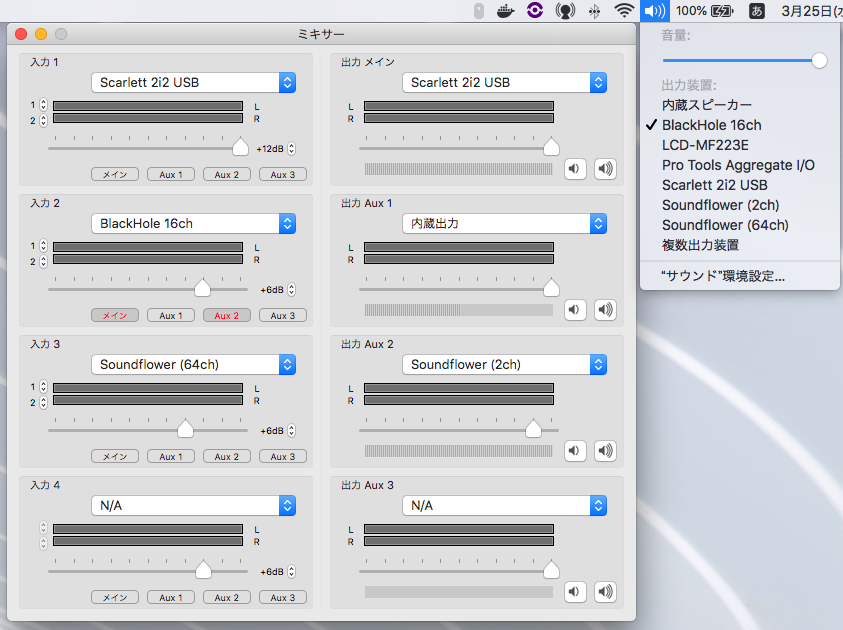The width and height of the screenshot is (843, 630).
Task: Open the Bluetooth menu bar icon
Action: [594, 11]
